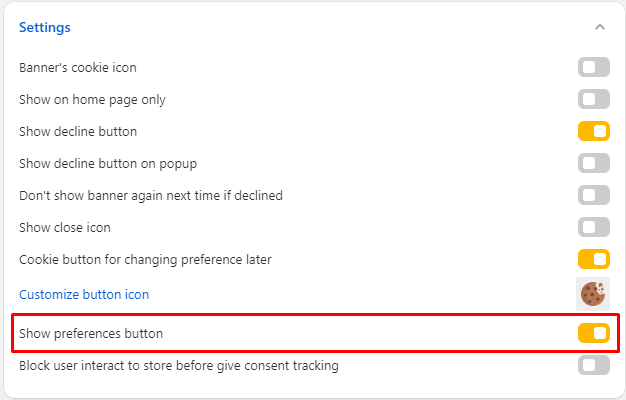Click the "Banner's cookie icon" label text

click(78, 67)
